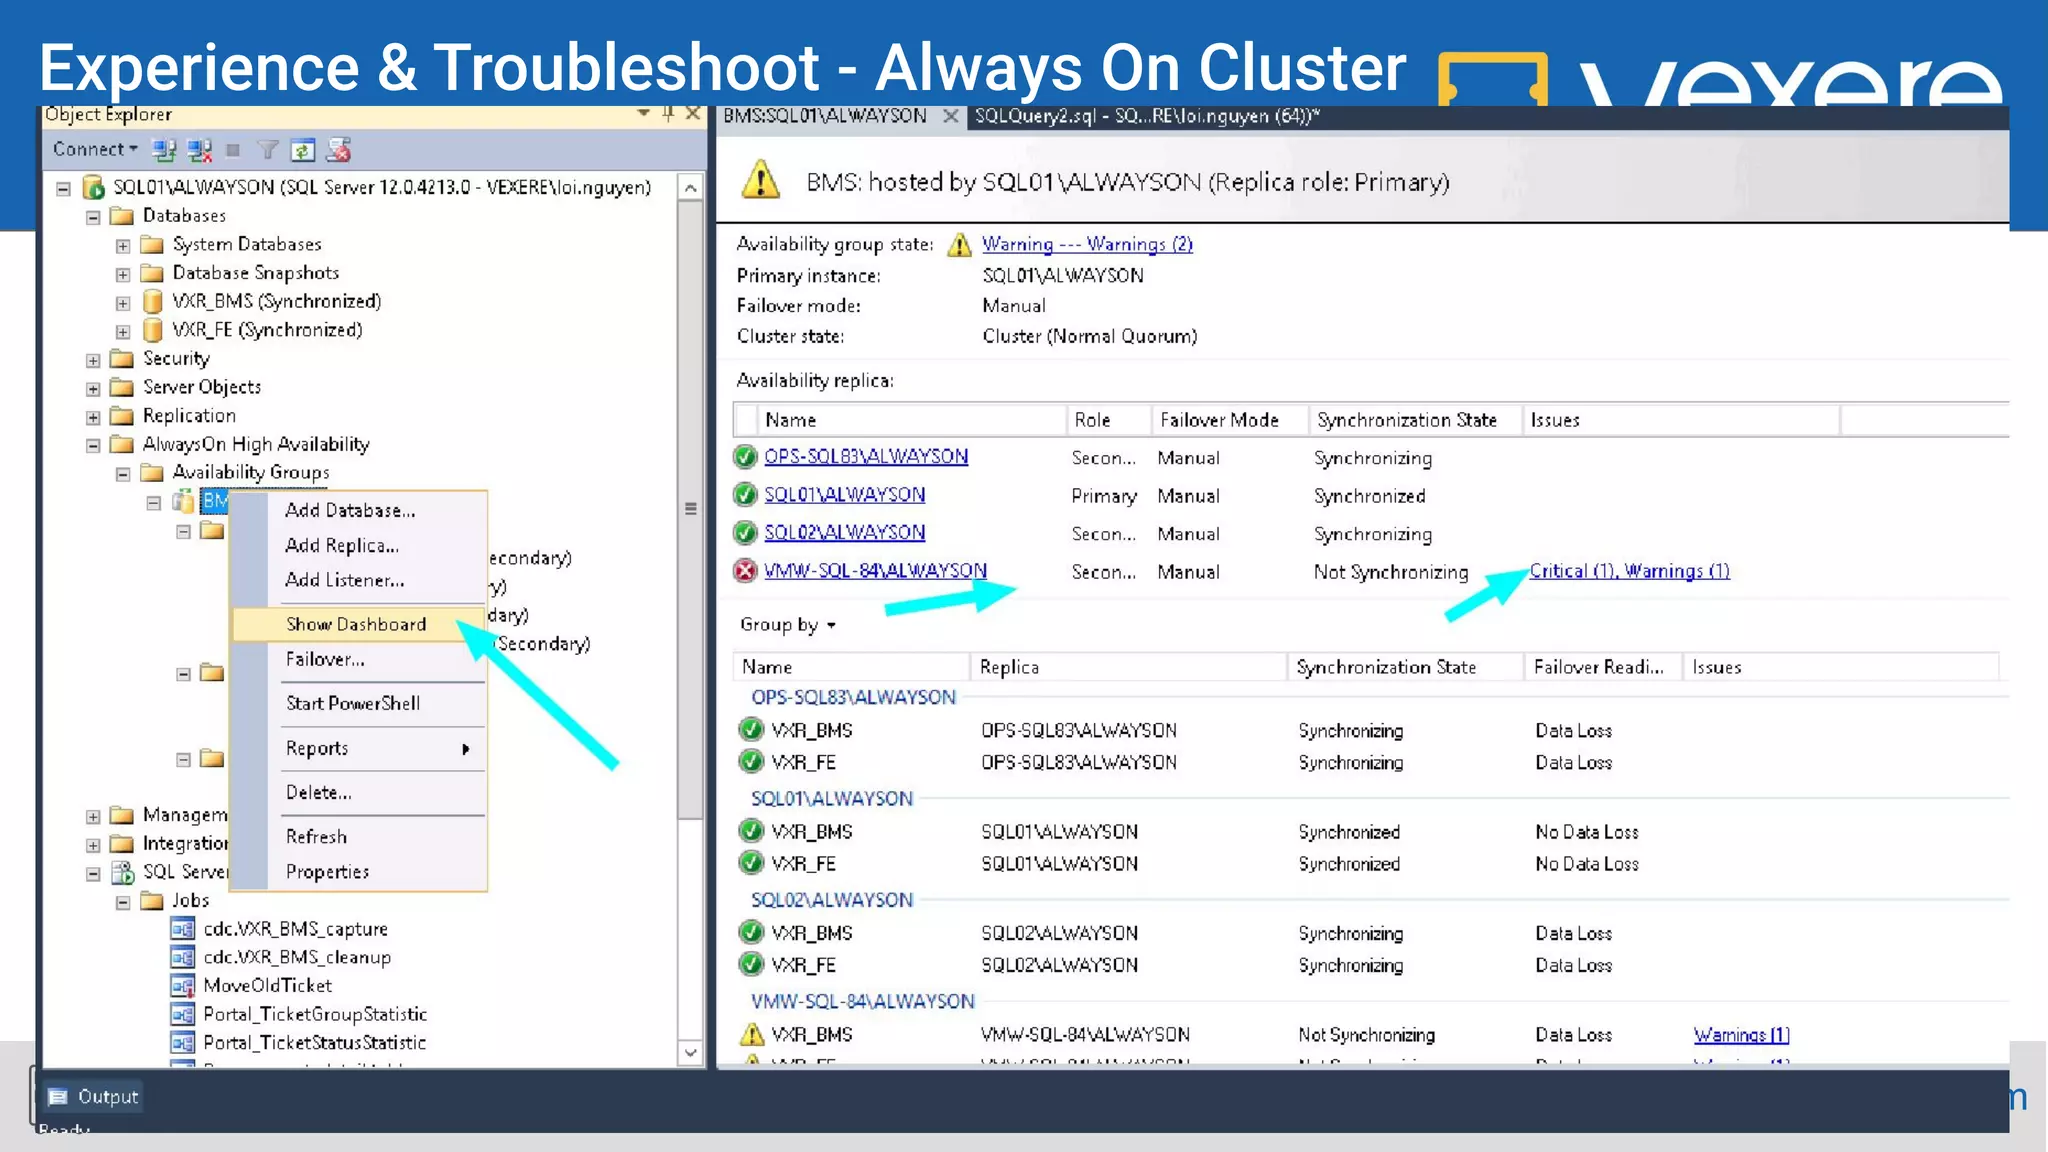Open the Object Explorer window position dropdown

[643, 114]
